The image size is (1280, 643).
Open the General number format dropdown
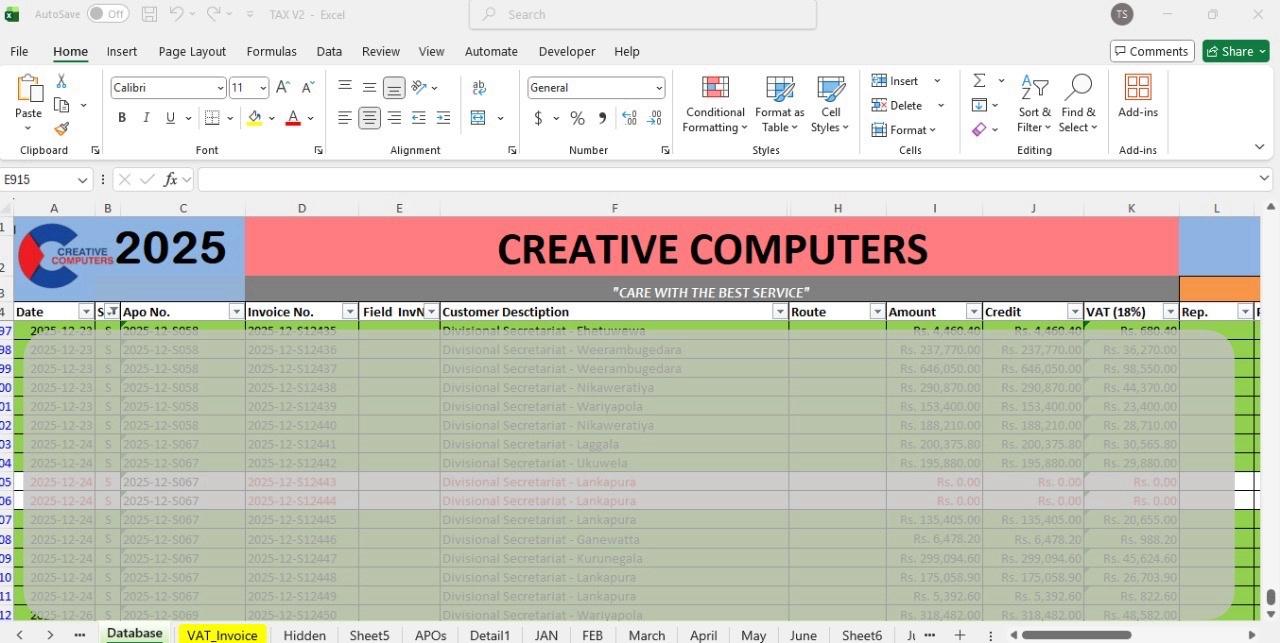coord(658,88)
